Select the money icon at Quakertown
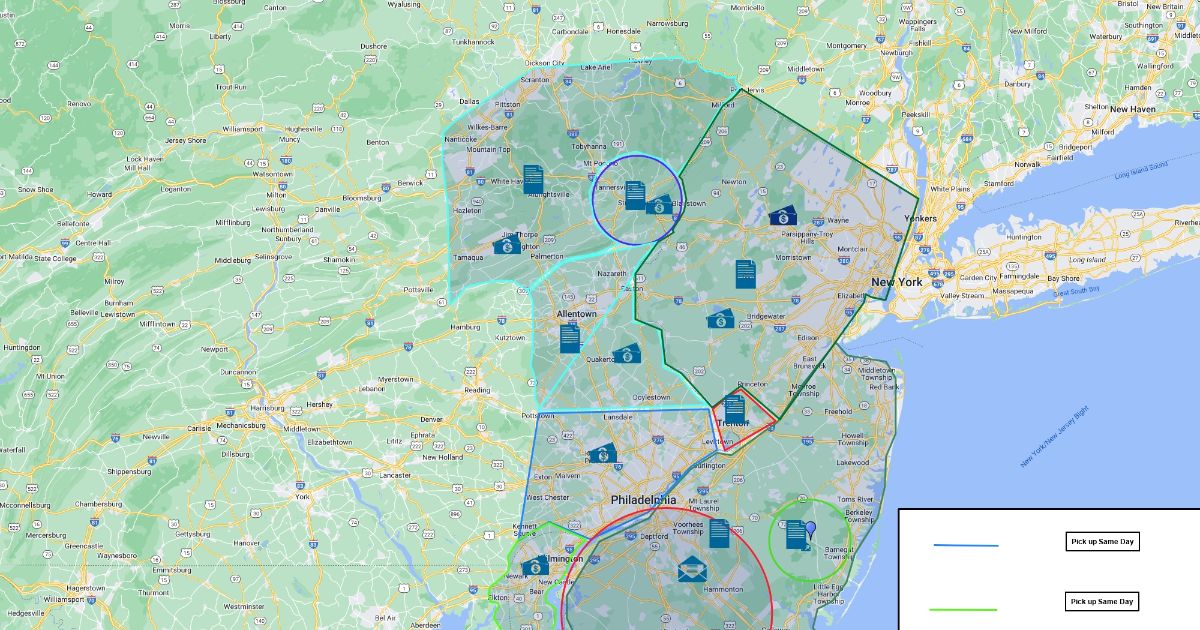Image resolution: width=1200 pixels, height=630 pixels. (x=627, y=354)
